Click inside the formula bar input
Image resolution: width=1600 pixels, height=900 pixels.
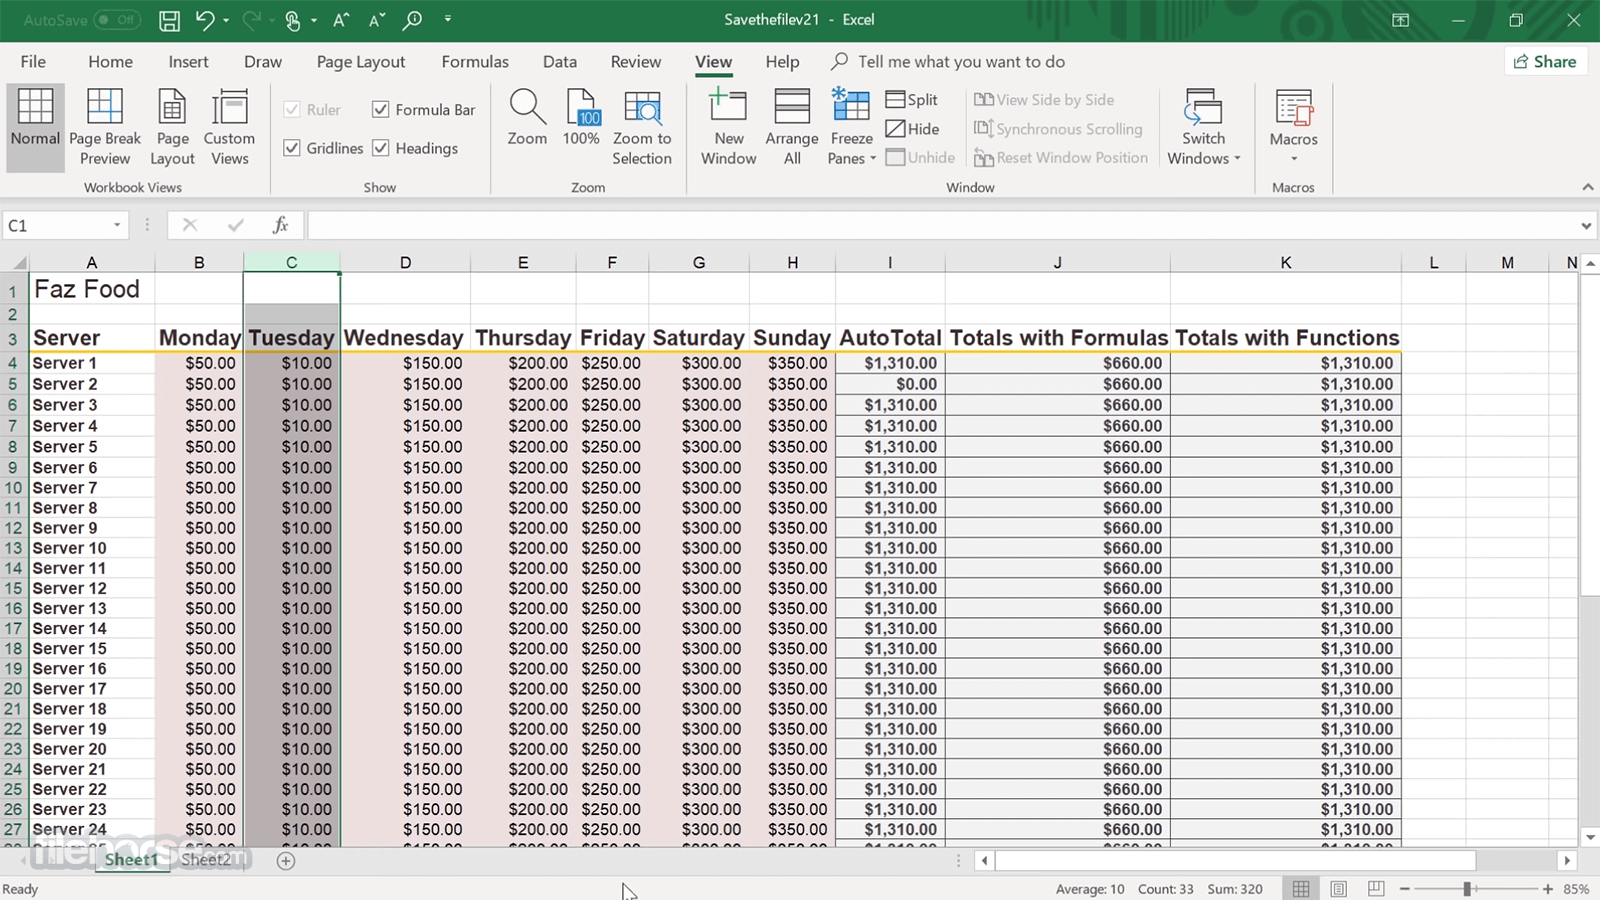click(x=940, y=226)
